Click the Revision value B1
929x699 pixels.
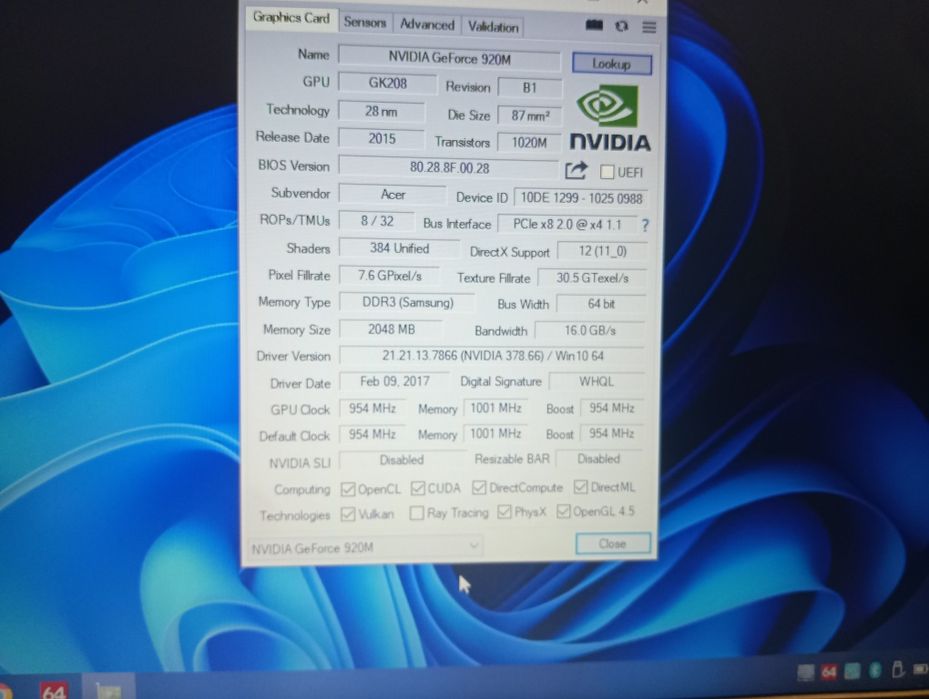(529, 88)
